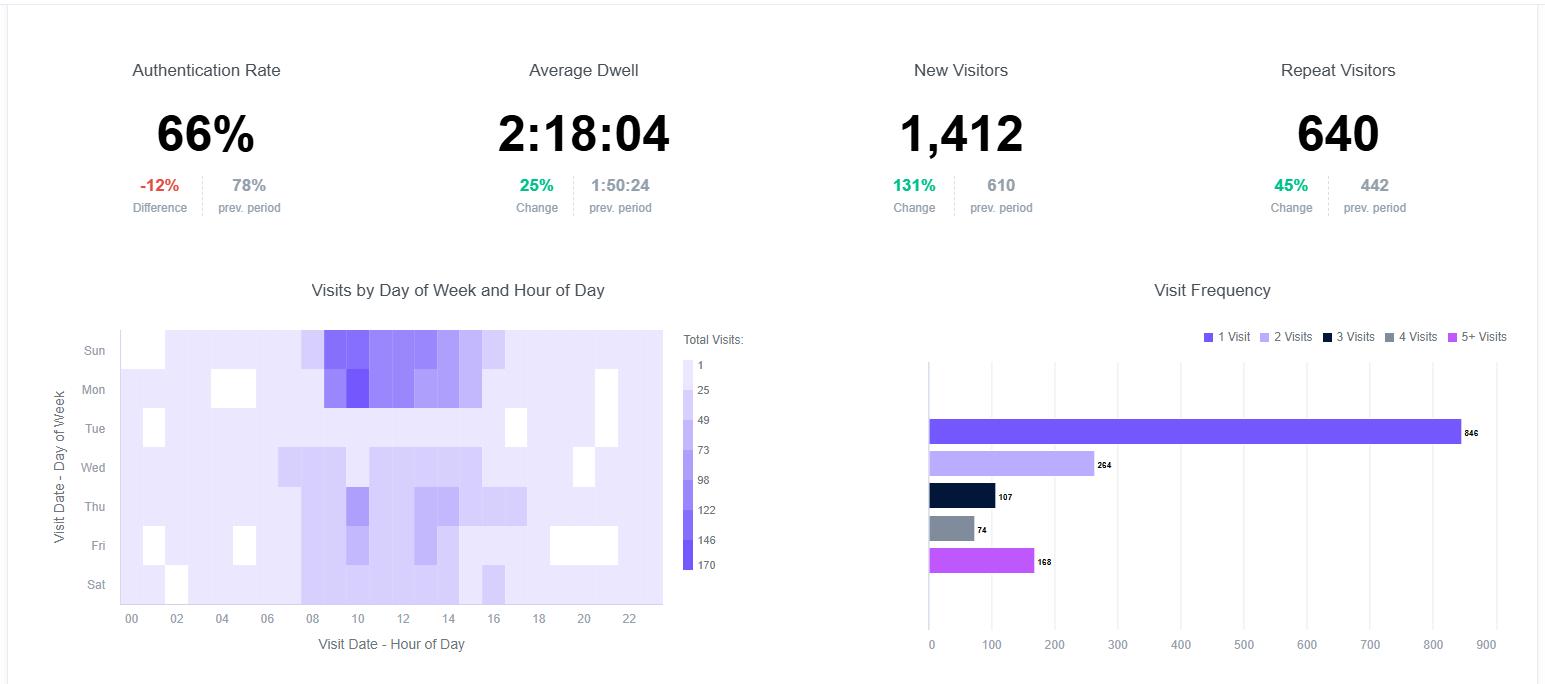Click the Average Dwell 2:18:04 value

pyautogui.click(x=584, y=134)
